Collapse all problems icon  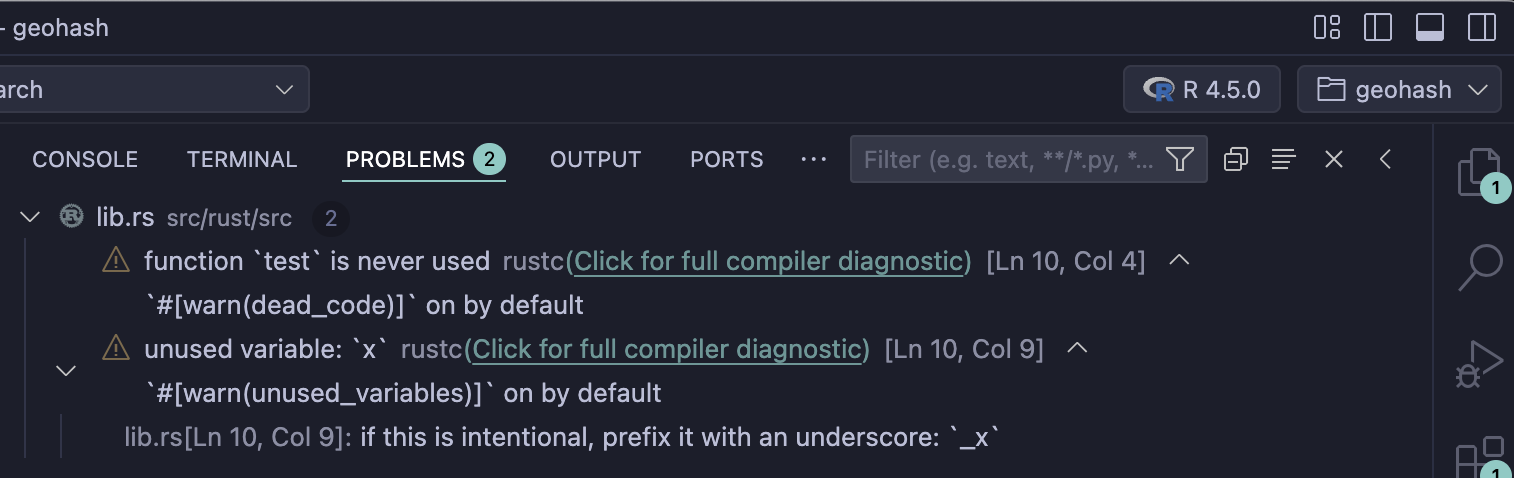tap(1236, 159)
